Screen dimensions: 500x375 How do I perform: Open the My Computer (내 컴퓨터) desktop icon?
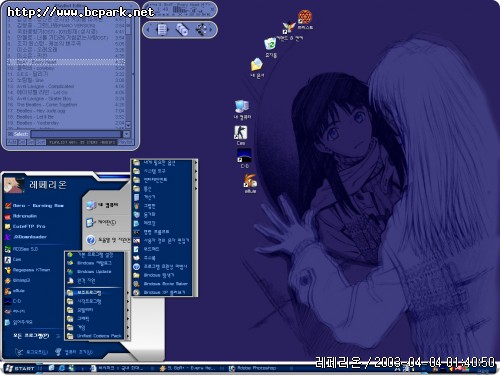pos(242,110)
